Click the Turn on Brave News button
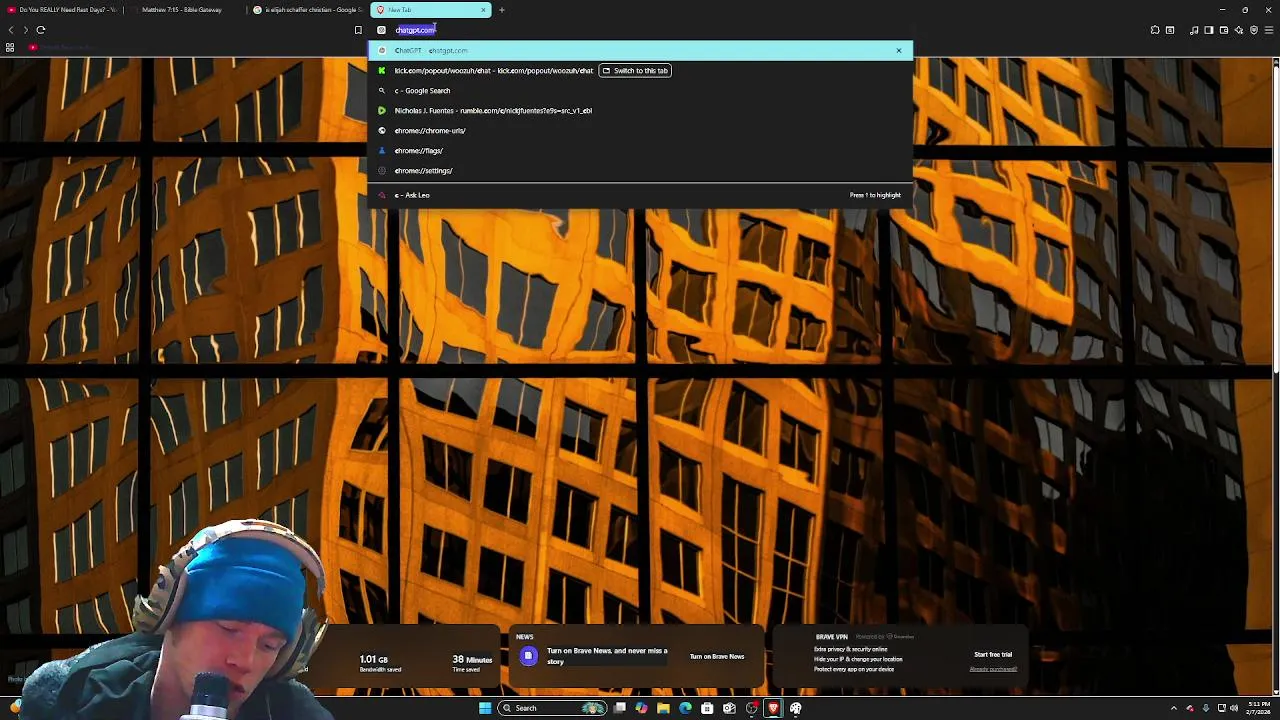Screen dimensions: 1280x720 click(x=717, y=657)
